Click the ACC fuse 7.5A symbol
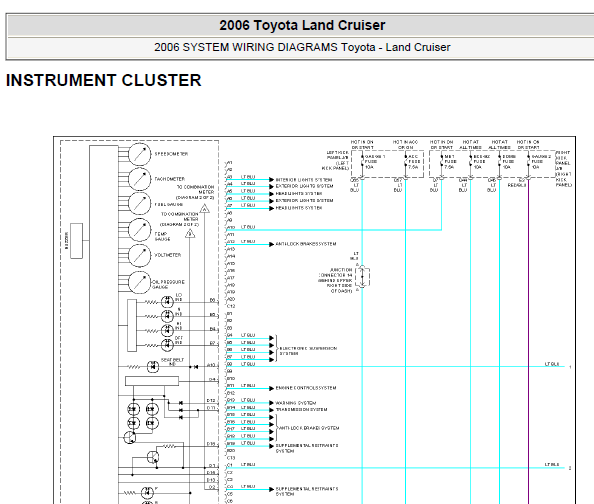Image resolution: width=594 pixels, height=504 pixels. pos(406,162)
